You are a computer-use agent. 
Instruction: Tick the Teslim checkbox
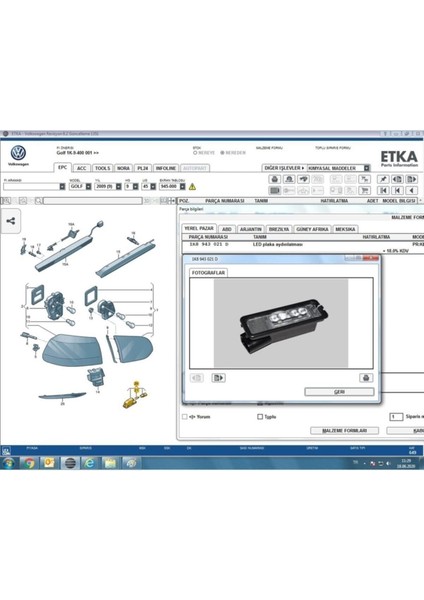point(260,417)
